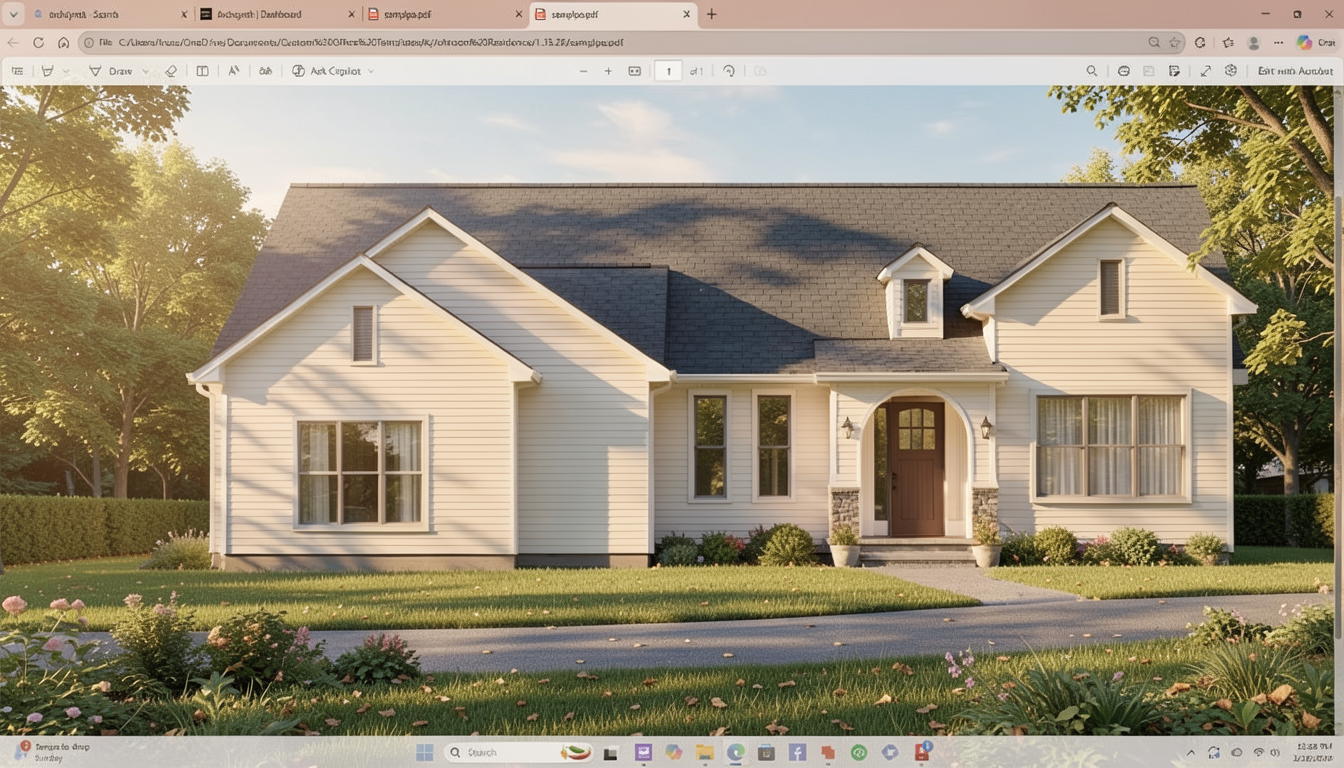Zoom out with the minus button

coord(584,71)
